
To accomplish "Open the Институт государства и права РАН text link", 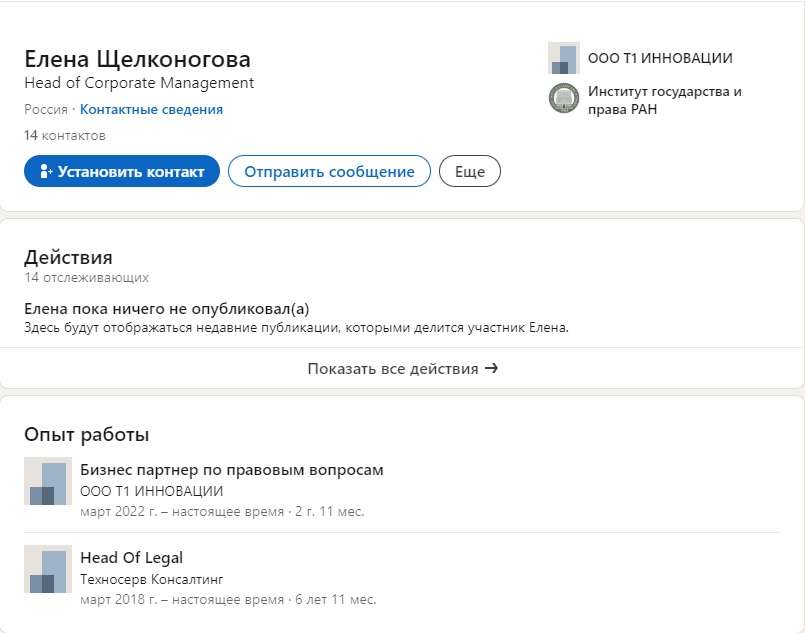I will coord(664,100).
